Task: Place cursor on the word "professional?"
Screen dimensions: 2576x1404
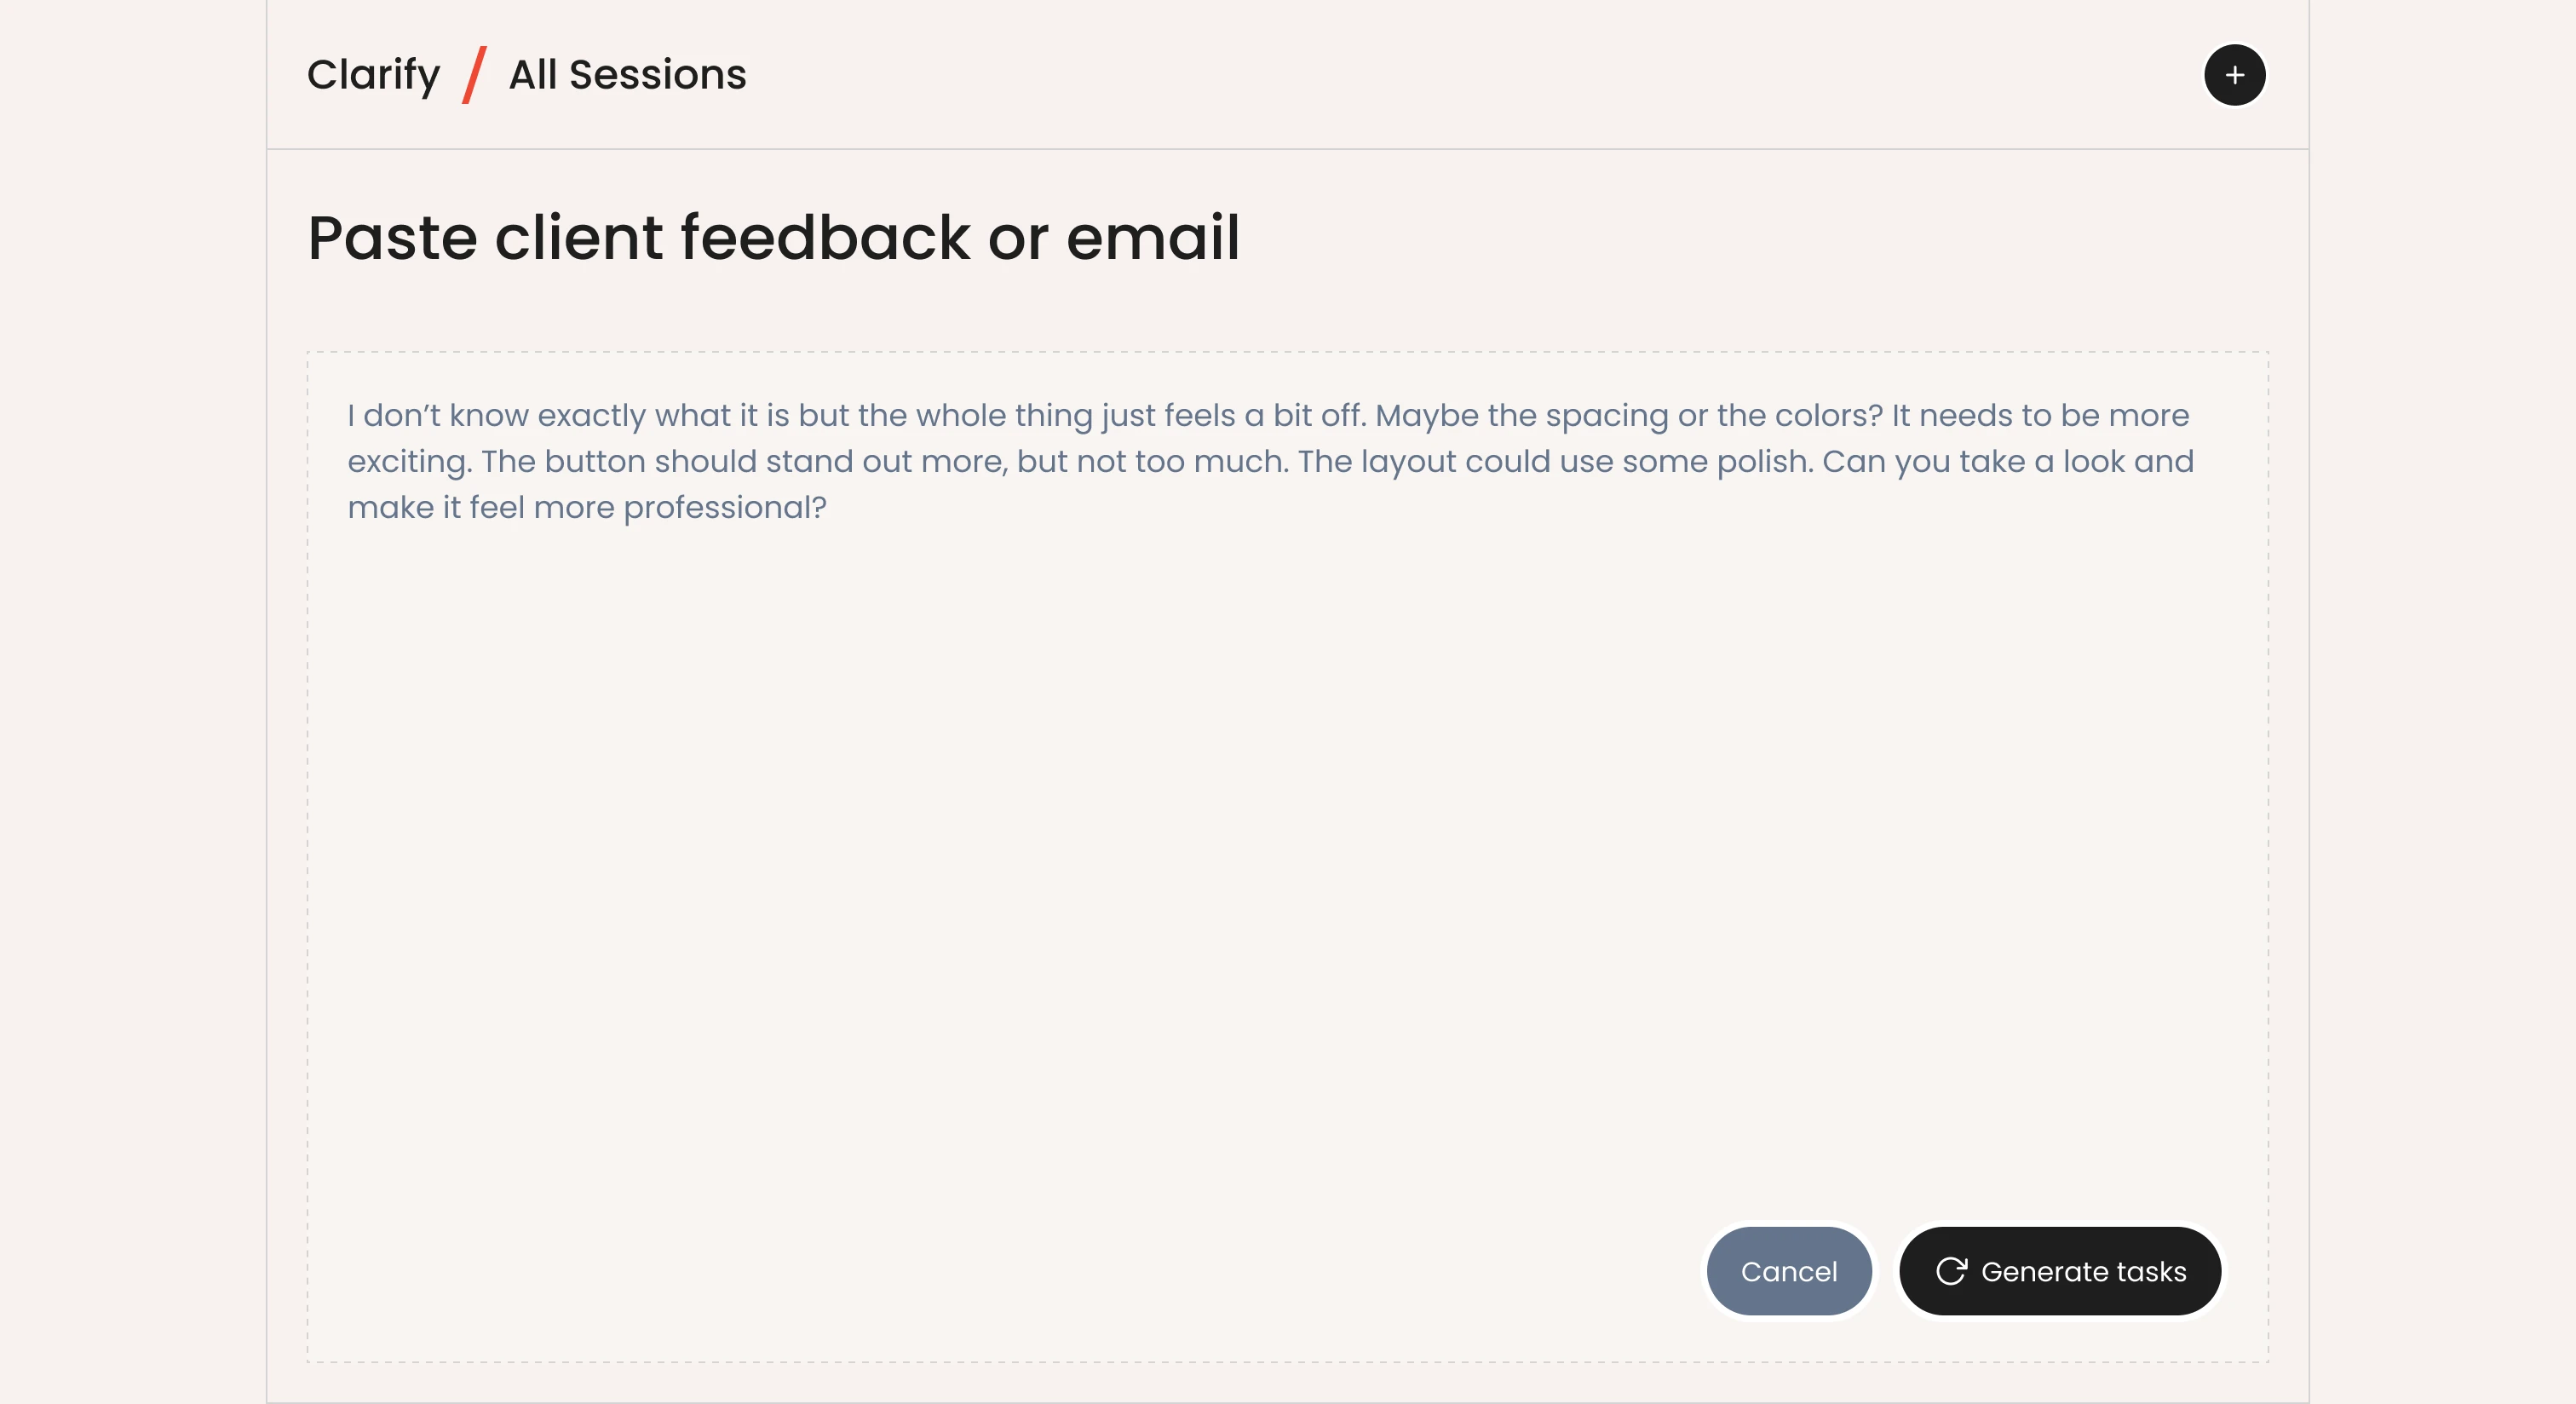Action: point(724,508)
